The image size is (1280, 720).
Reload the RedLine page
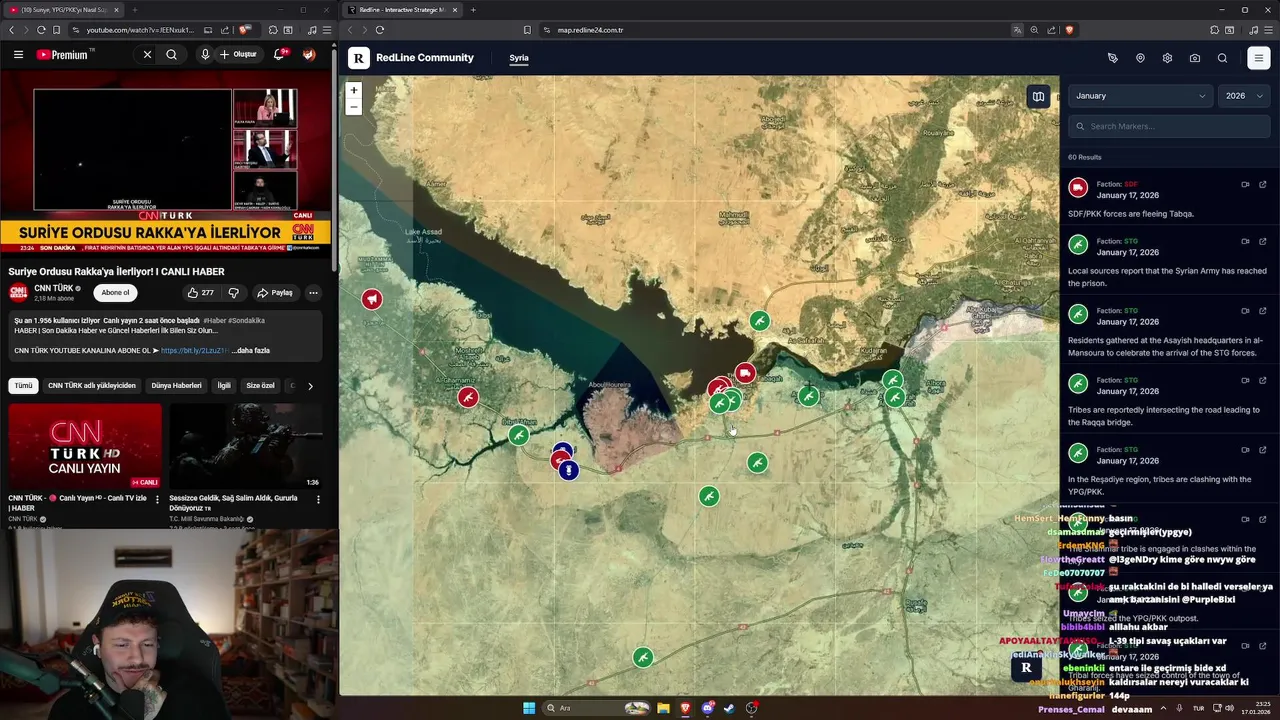380,30
